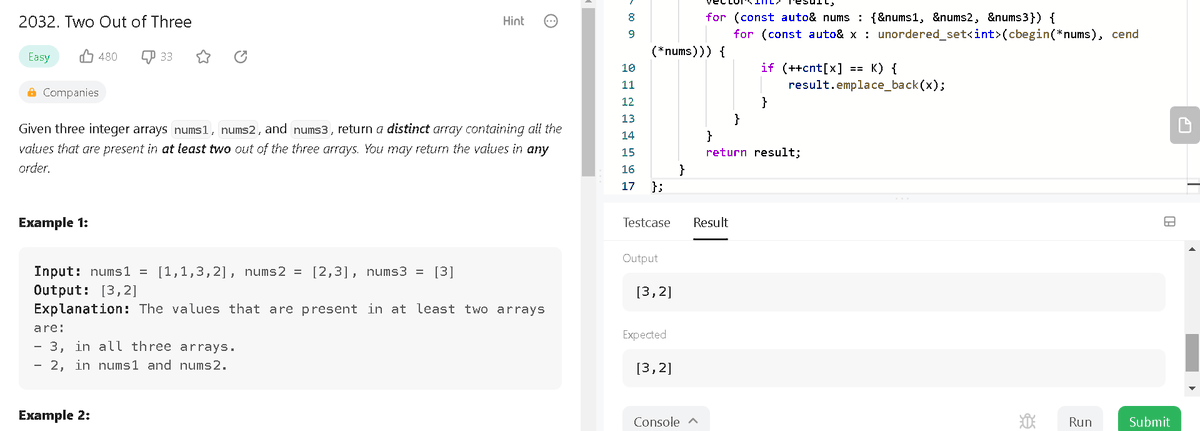Click the problem title Two Out of Three
The image size is (1200, 431).
(x=106, y=22)
